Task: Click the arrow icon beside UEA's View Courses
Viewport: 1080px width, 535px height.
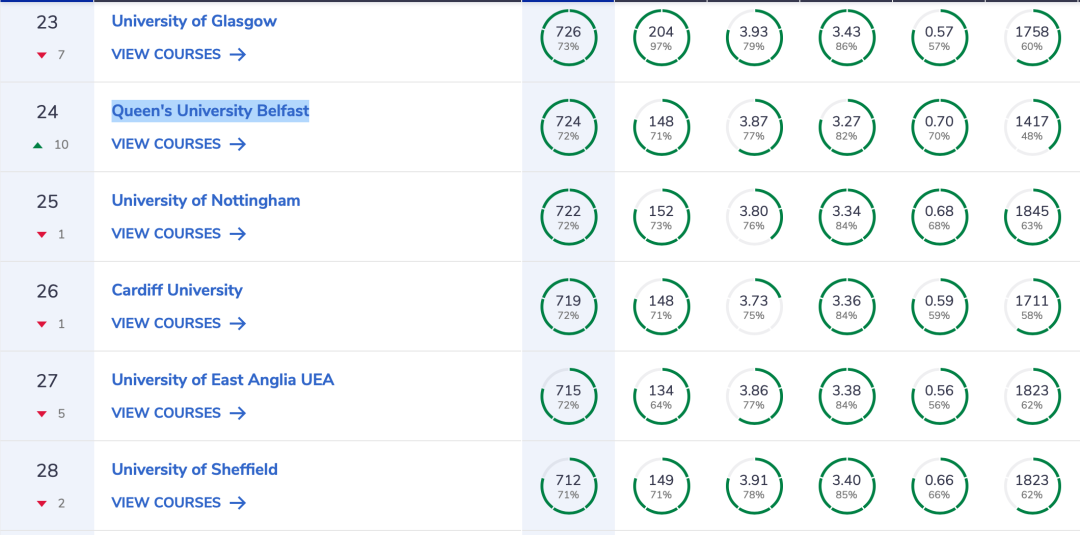Action: click(238, 413)
